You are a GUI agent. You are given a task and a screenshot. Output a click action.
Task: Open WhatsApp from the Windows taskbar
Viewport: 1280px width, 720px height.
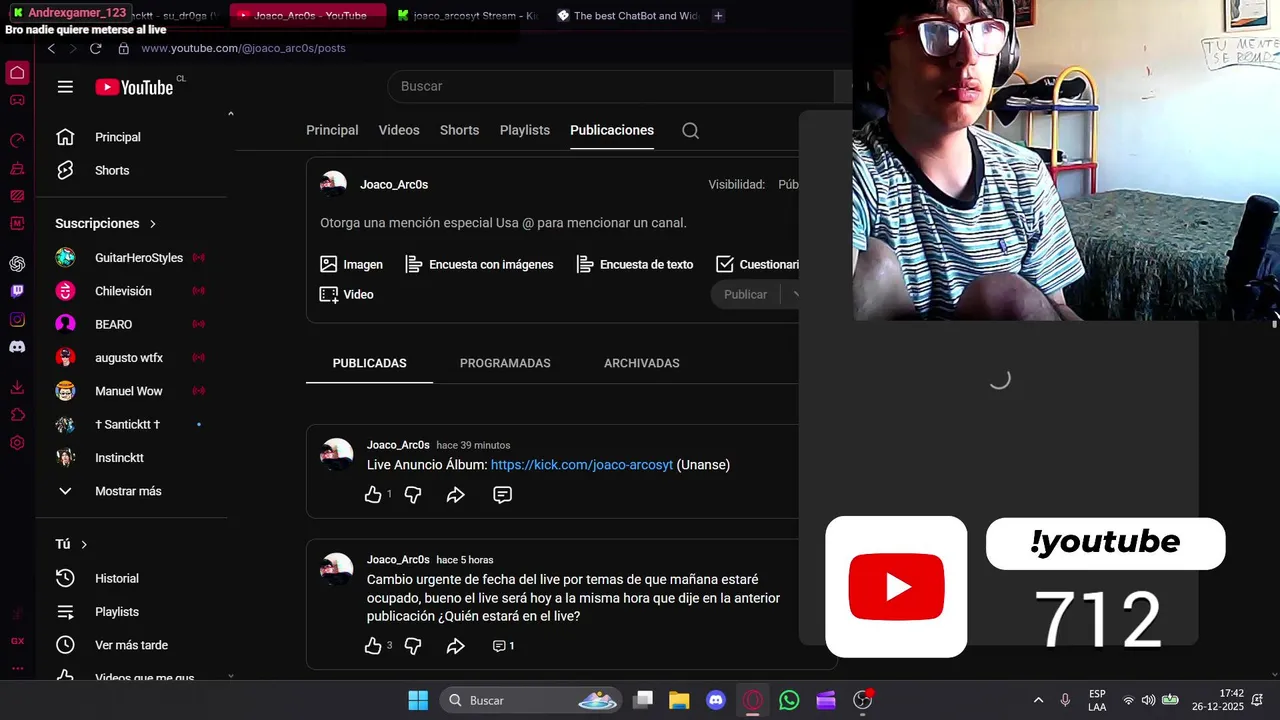(x=789, y=700)
